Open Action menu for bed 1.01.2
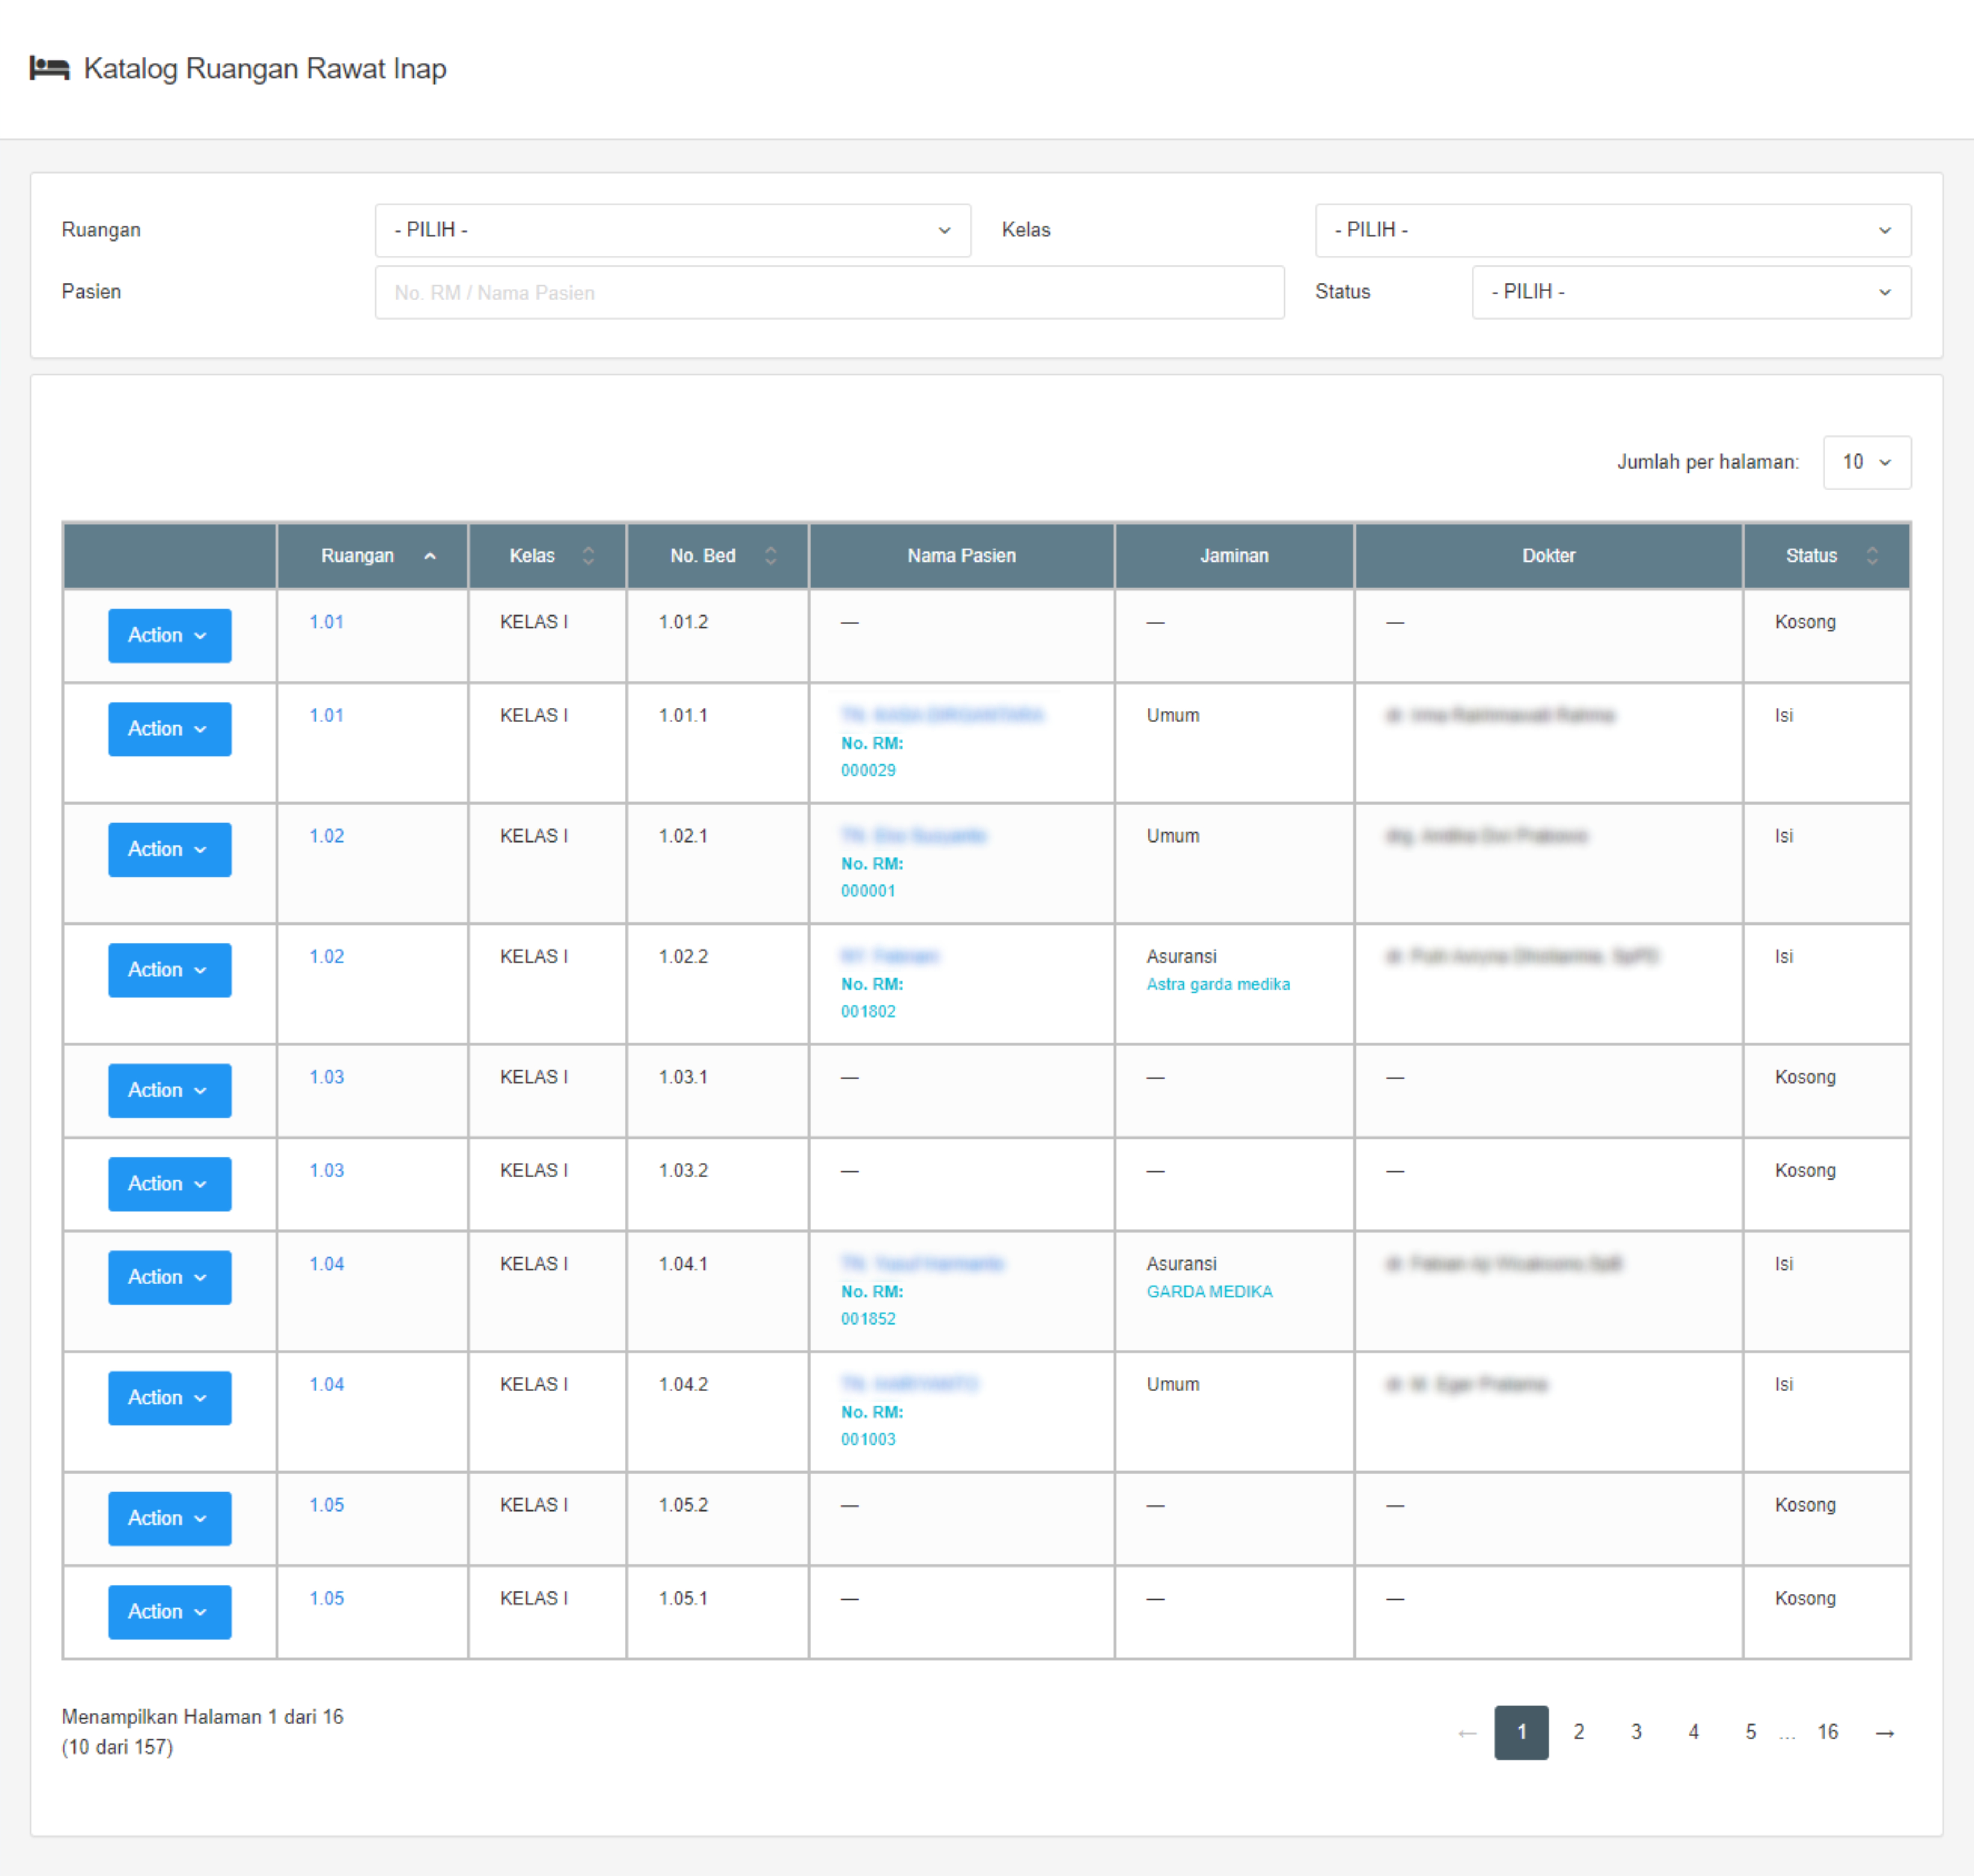The image size is (1974, 1876). [169, 635]
